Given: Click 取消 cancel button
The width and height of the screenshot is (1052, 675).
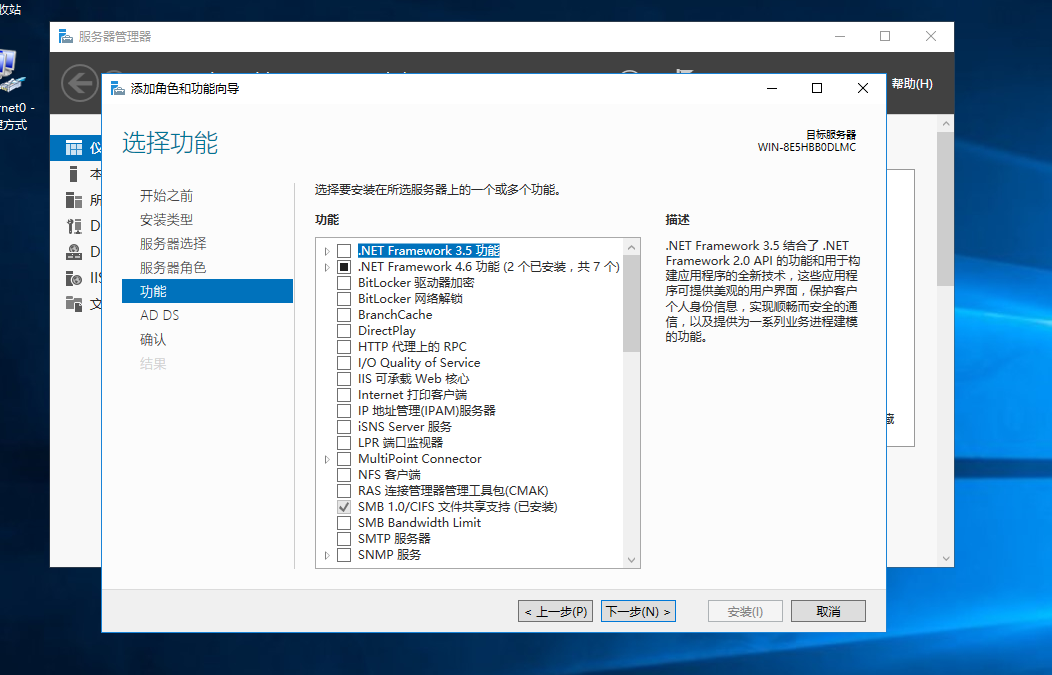Looking at the screenshot, I should pos(829,611).
